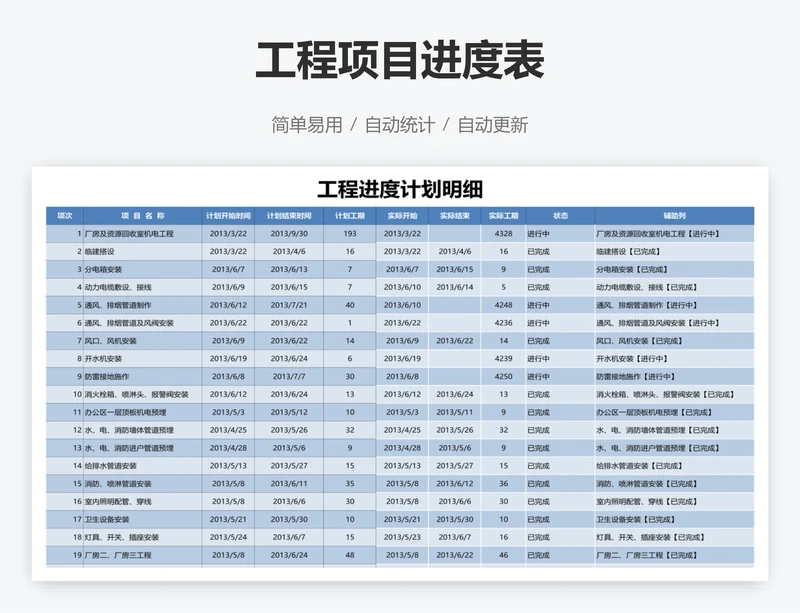Image resolution: width=800 pixels, height=613 pixels.
Task: Click the 辅助列 column header
Action: click(674, 216)
